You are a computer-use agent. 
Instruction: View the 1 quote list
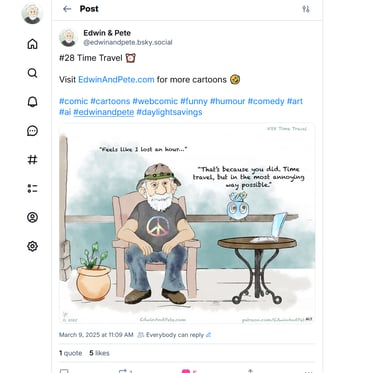coord(70,353)
